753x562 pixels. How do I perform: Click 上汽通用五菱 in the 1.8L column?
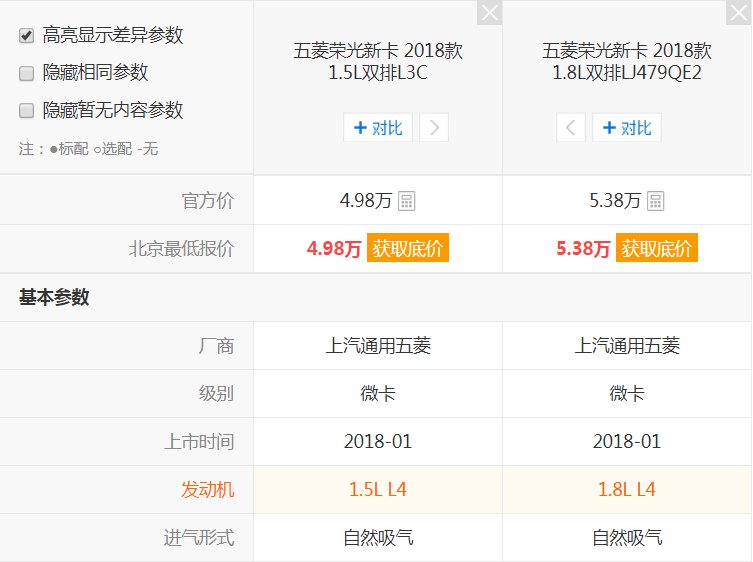627,346
